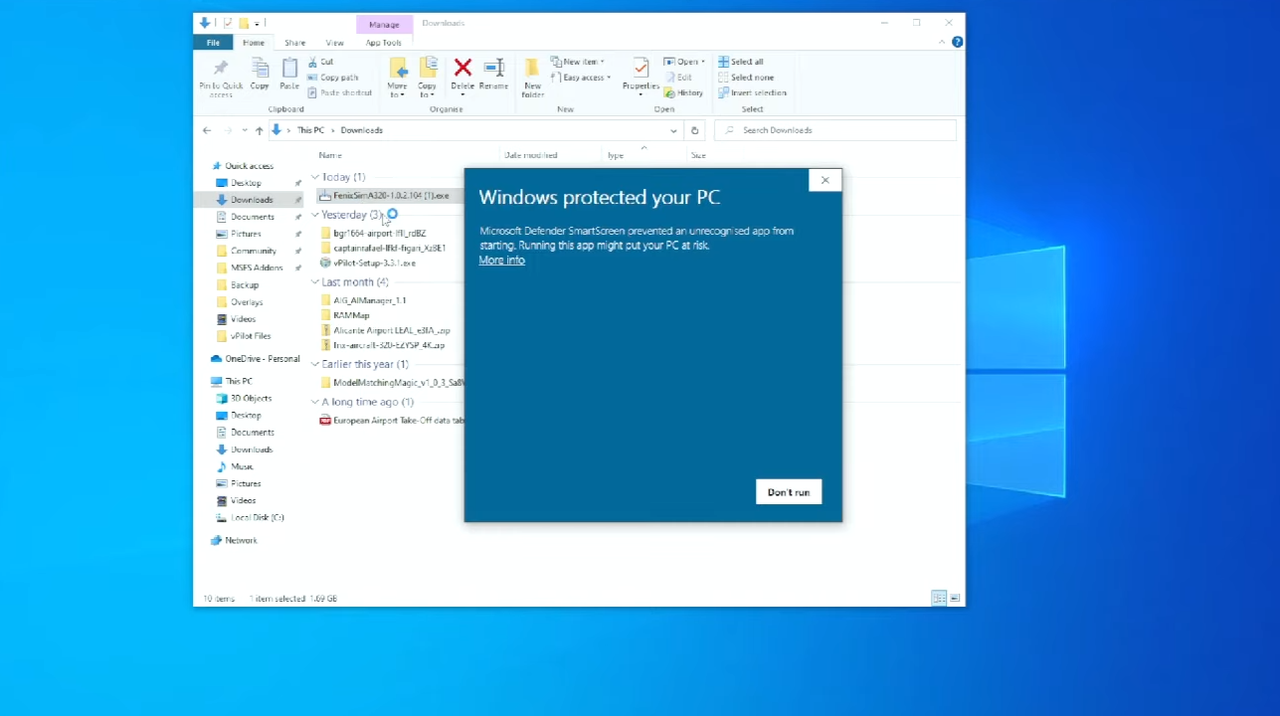Open vPilot Files in Quick access

(250, 336)
